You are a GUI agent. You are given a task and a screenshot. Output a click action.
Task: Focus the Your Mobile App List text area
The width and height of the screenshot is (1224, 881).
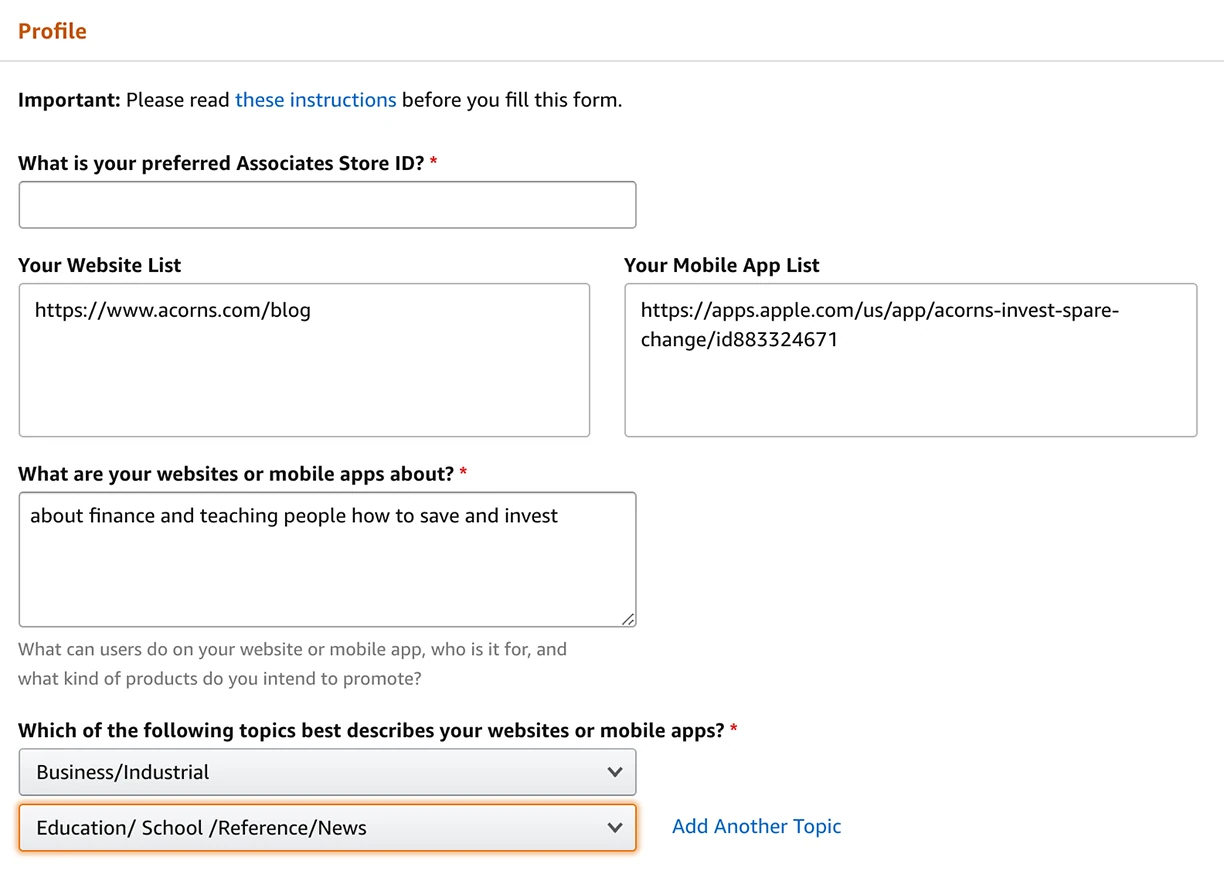tap(911, 360)
